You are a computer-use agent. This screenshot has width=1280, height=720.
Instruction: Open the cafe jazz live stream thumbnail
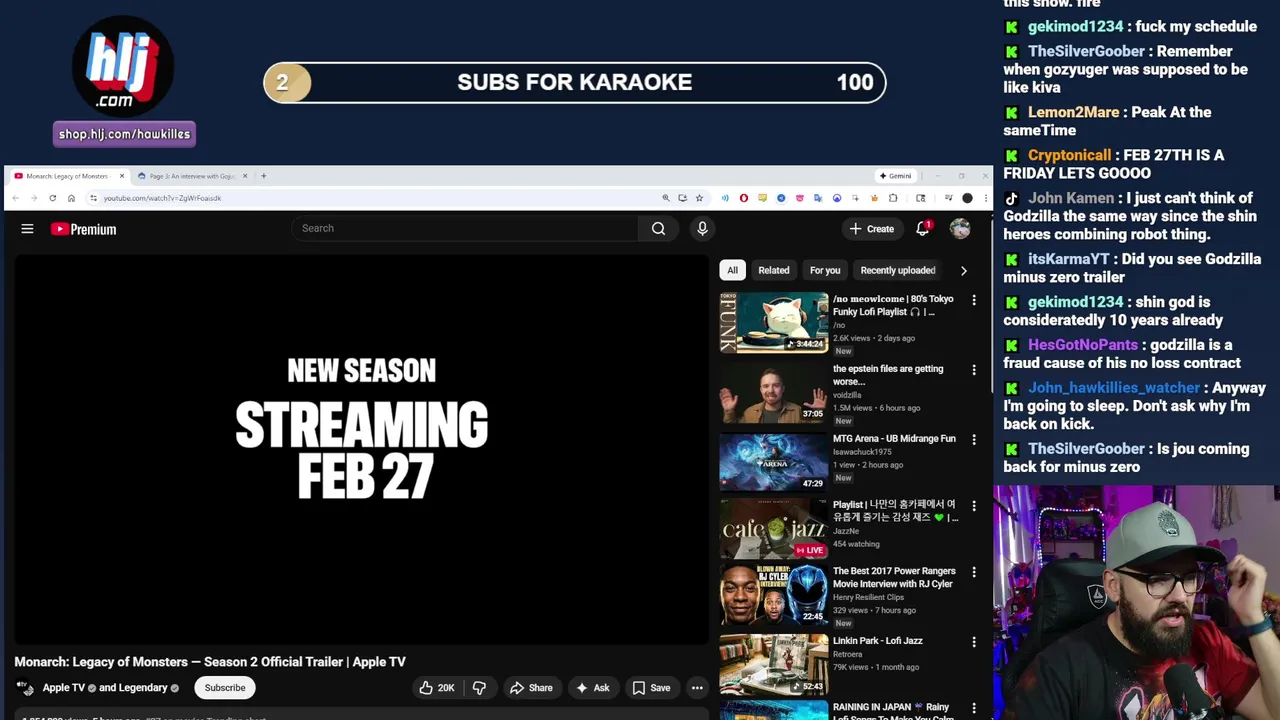(774, 529)
